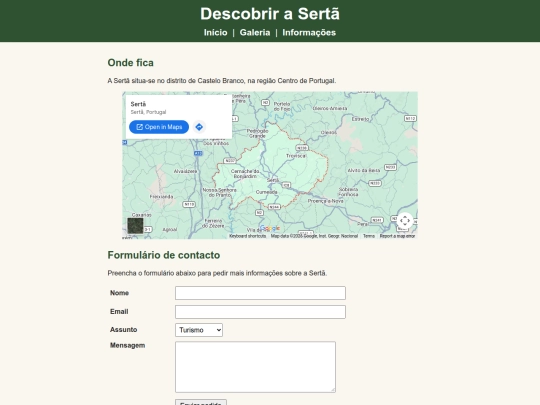Click the Formulário de contacto heading

tap(164, 255)
